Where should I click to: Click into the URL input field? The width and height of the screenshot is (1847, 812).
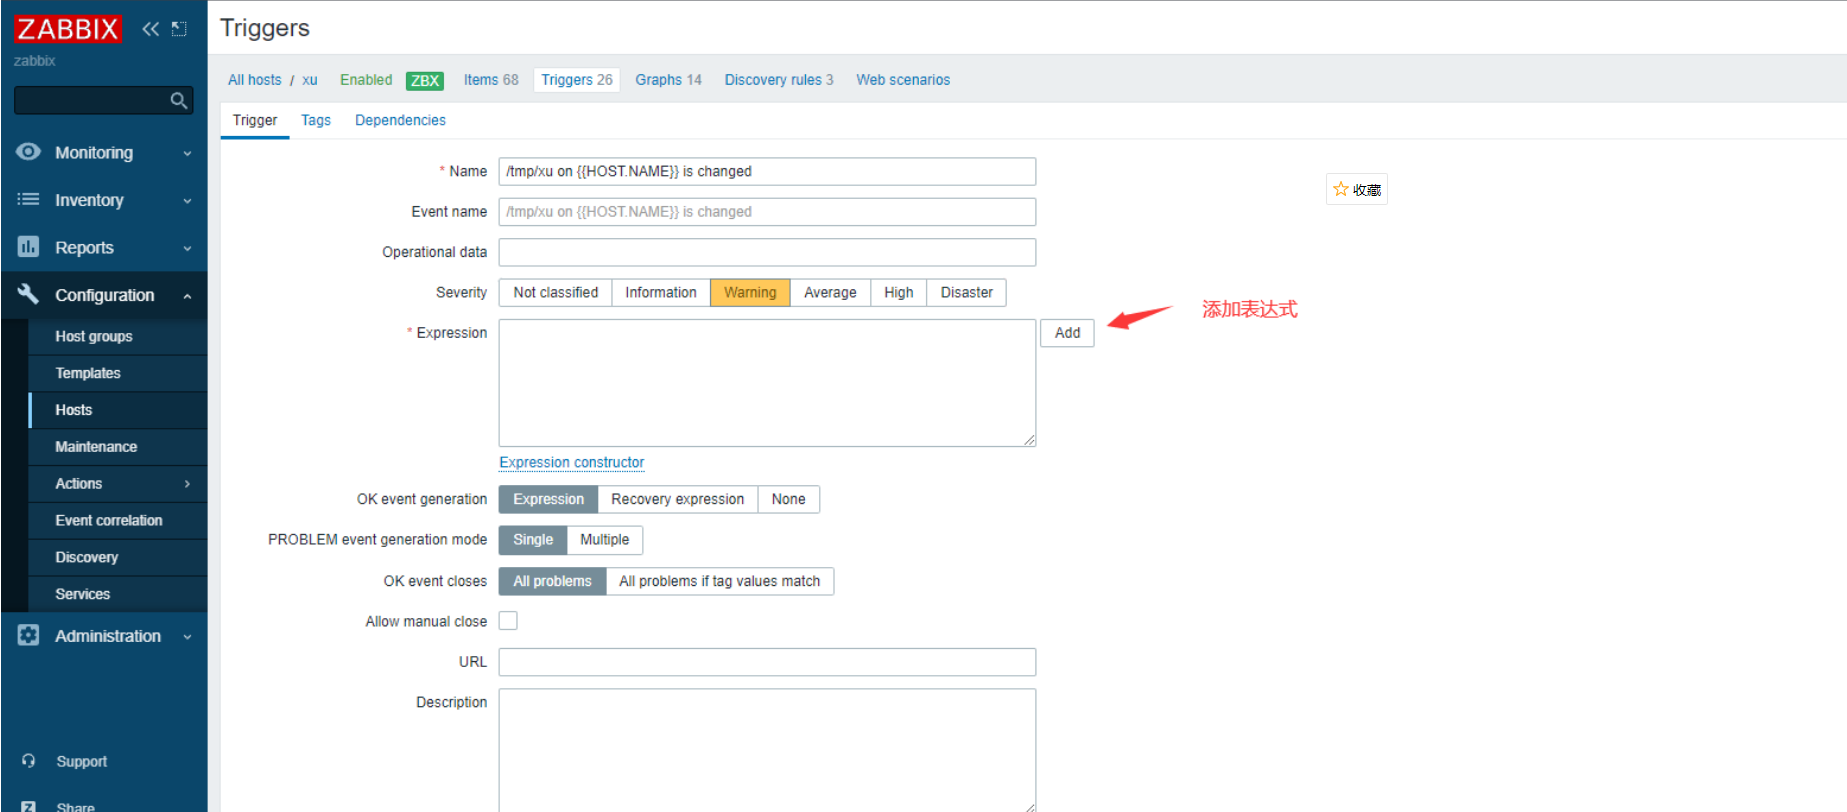tap(767, 662)
